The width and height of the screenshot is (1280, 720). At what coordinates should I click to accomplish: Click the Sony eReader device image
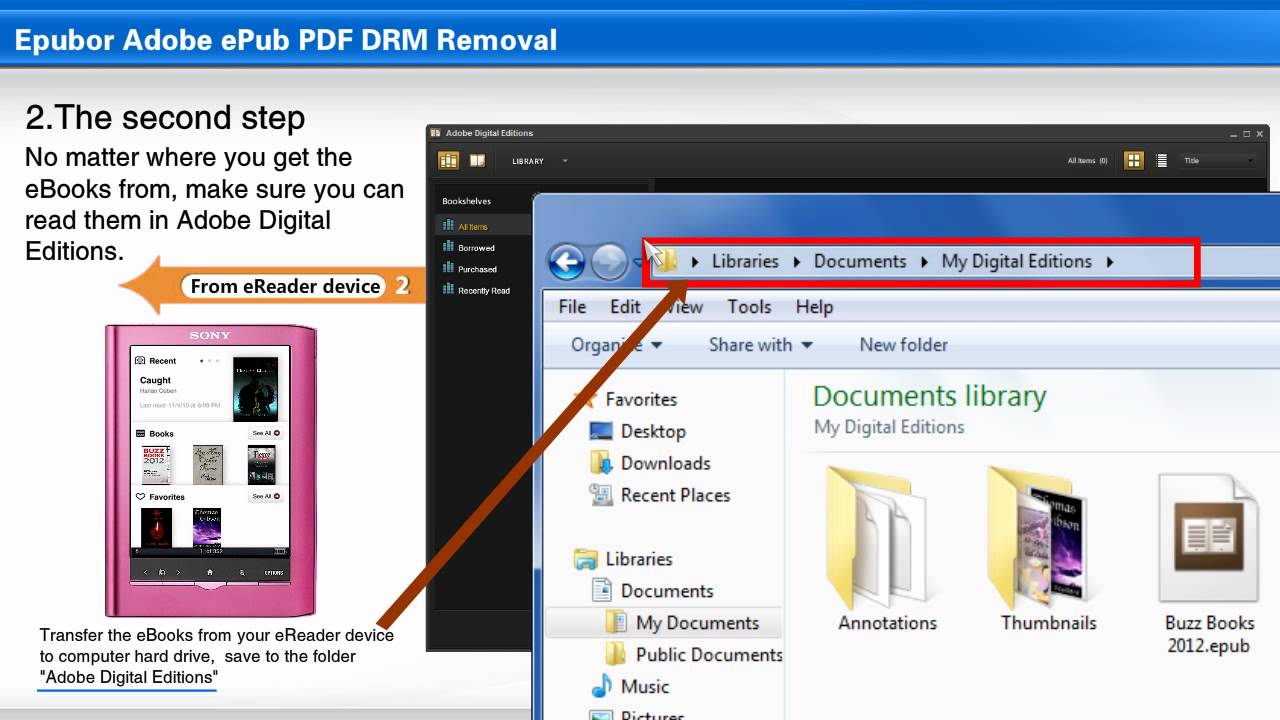point(210,470)
